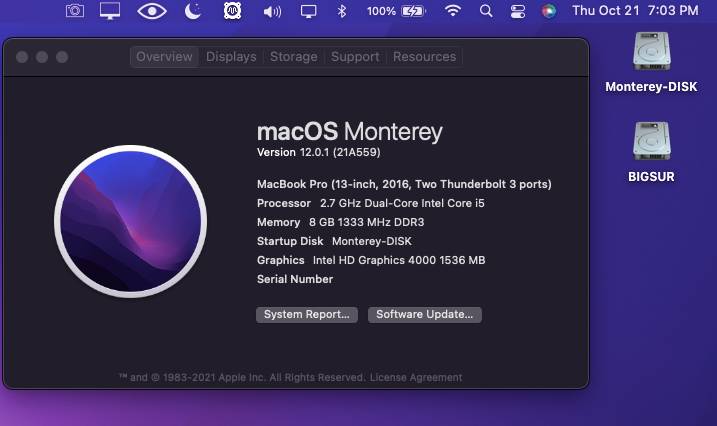Open the Bluetooth menu

coord(342,11)
